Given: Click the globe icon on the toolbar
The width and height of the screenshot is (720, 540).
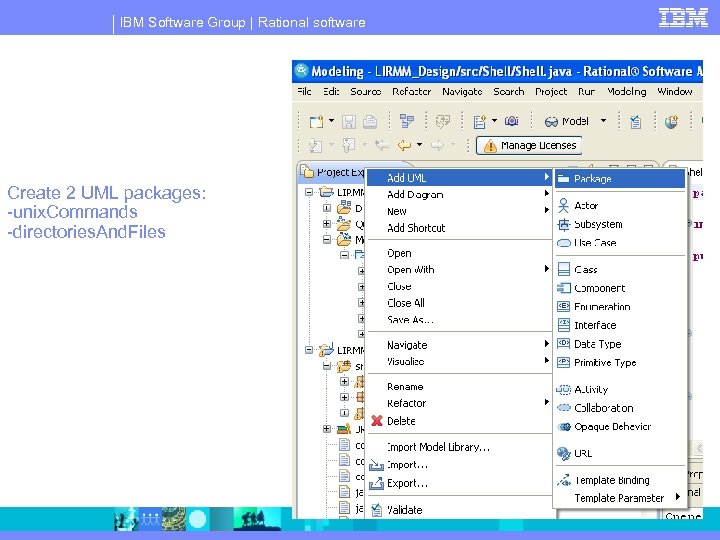Looking at the screenshot, I should 671,122.
